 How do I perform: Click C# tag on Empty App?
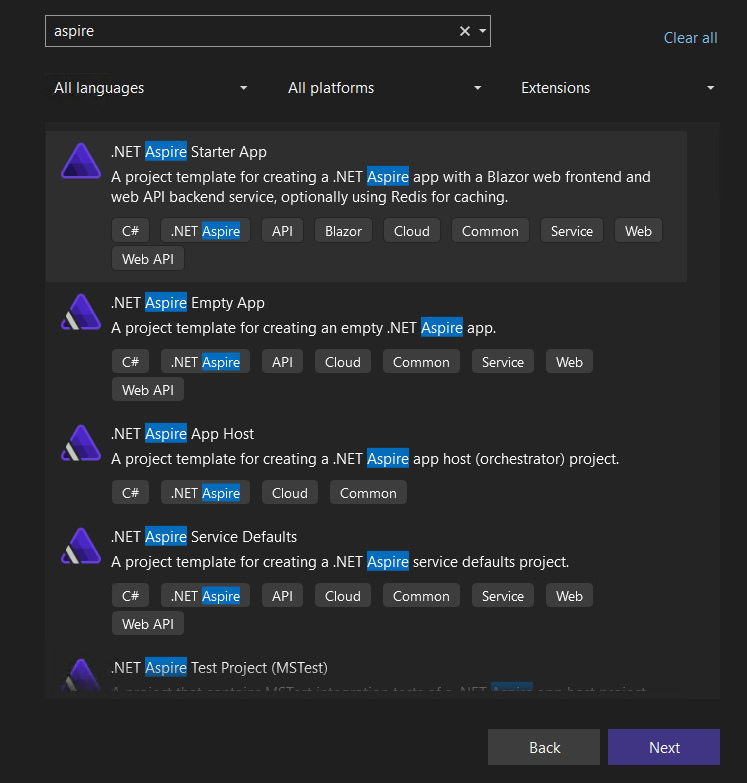tap(130, 362)
